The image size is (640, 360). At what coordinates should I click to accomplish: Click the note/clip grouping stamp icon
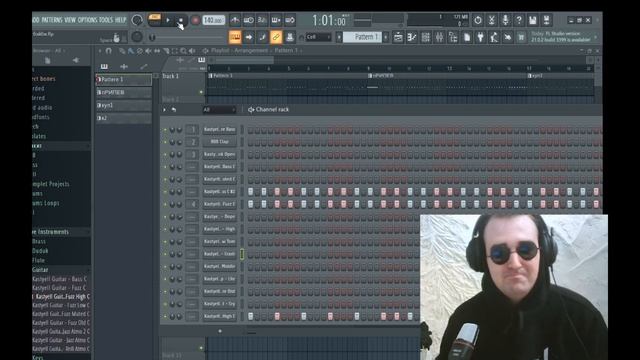coord(290,37)
